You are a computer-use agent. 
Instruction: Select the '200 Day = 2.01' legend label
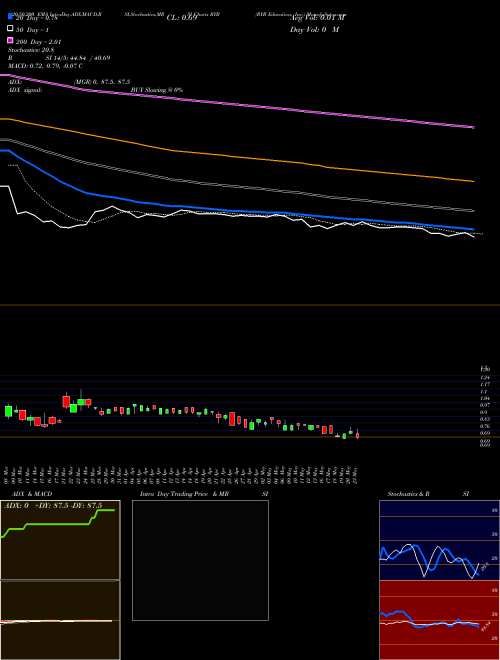(x=39, y=42)
